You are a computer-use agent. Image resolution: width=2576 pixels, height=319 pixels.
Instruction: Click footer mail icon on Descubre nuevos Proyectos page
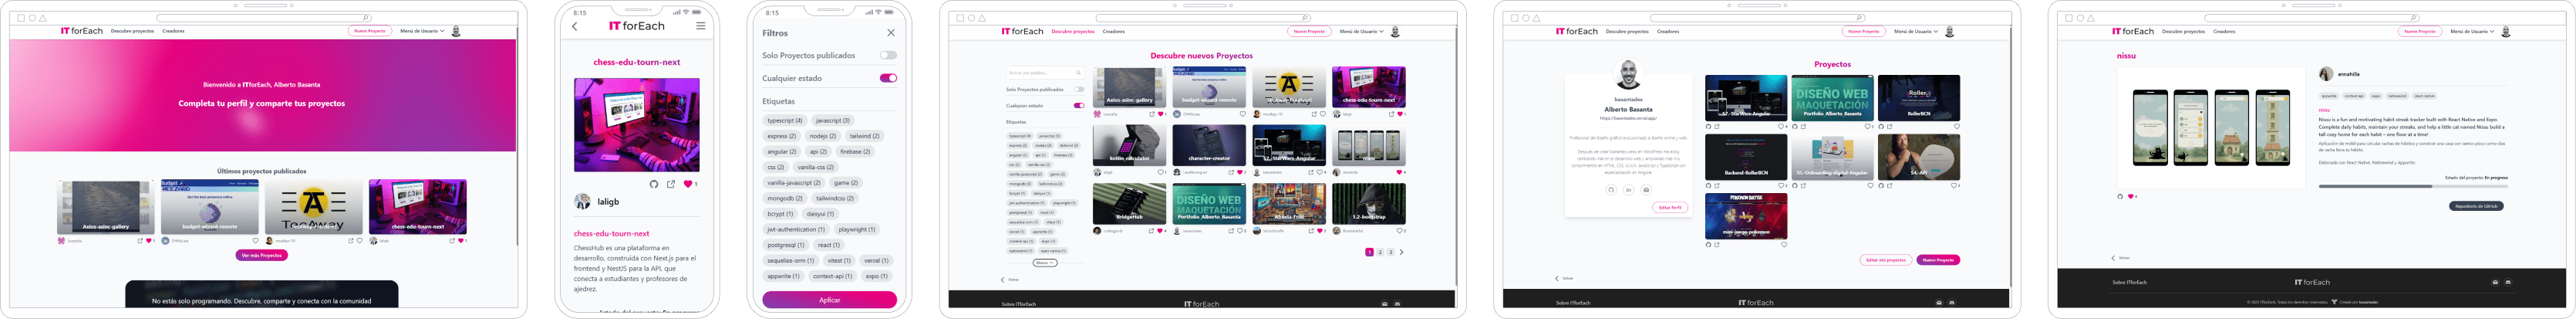pos(1384,303)
